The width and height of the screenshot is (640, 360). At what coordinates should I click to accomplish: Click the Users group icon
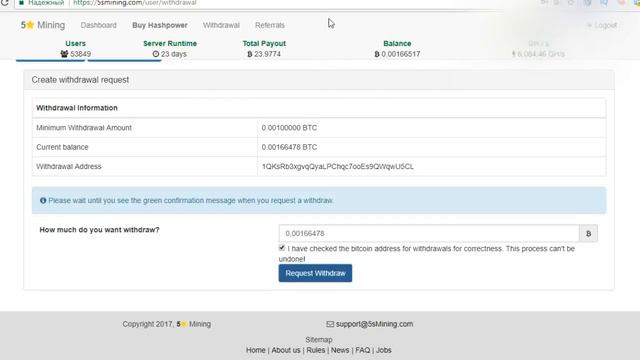(64, 54)
